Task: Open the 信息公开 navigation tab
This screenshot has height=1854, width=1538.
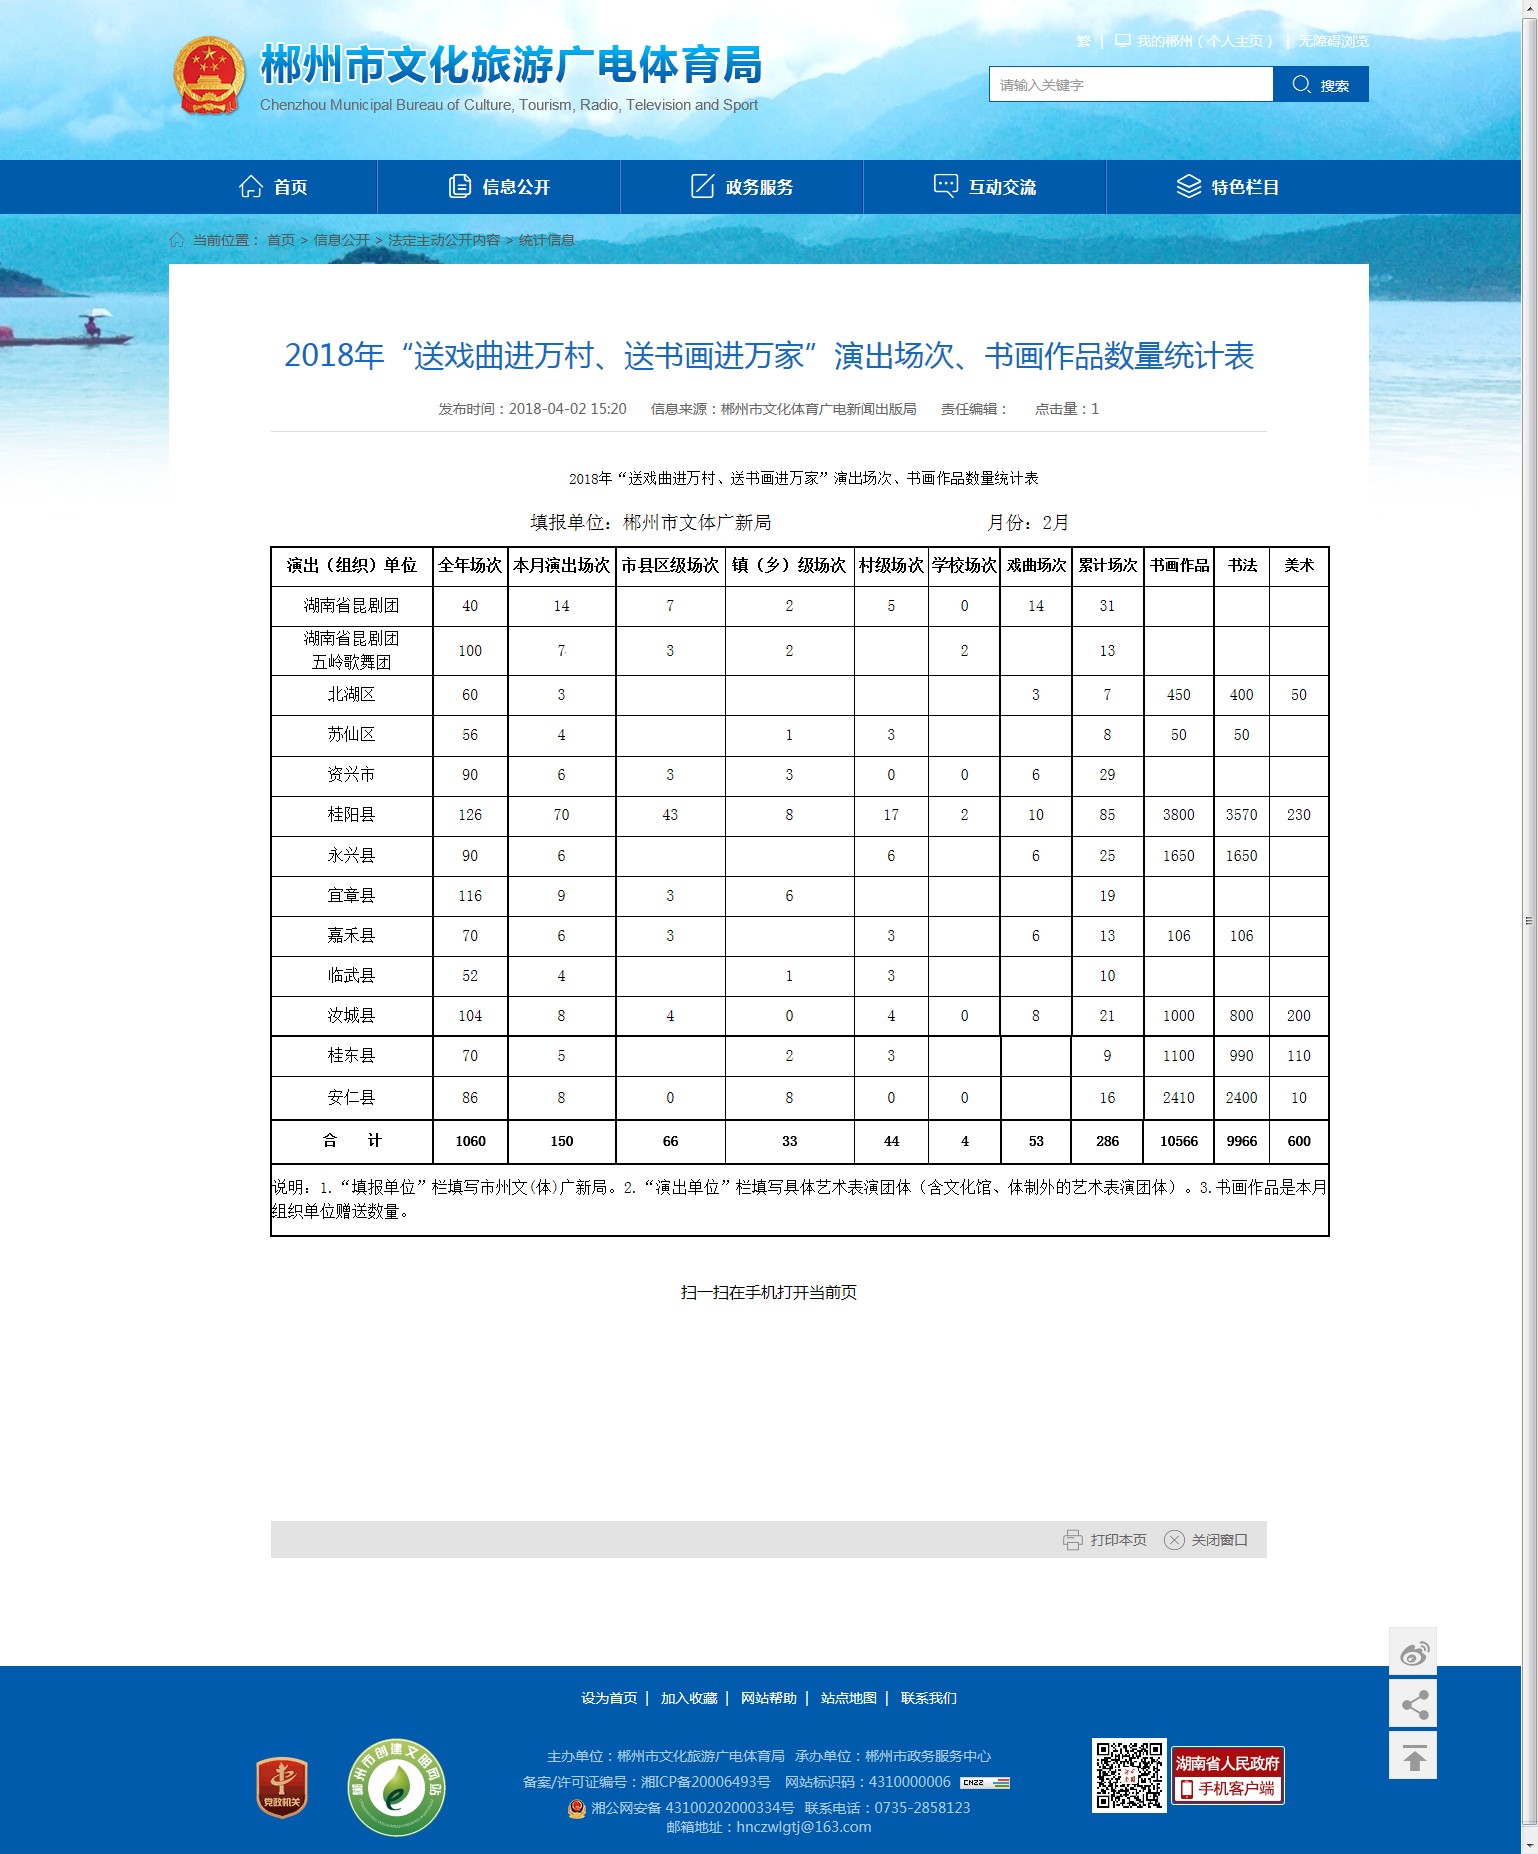Action: pos(499,187)
